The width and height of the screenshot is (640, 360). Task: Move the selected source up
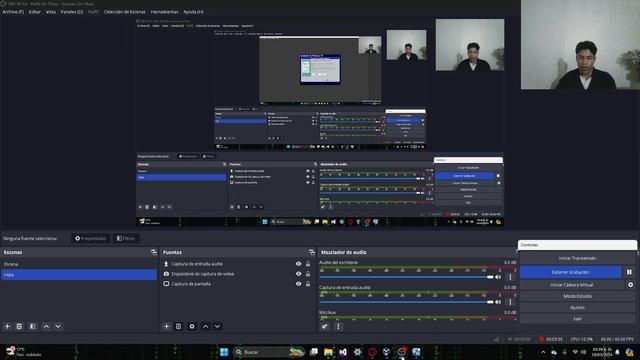pos(205,327)
